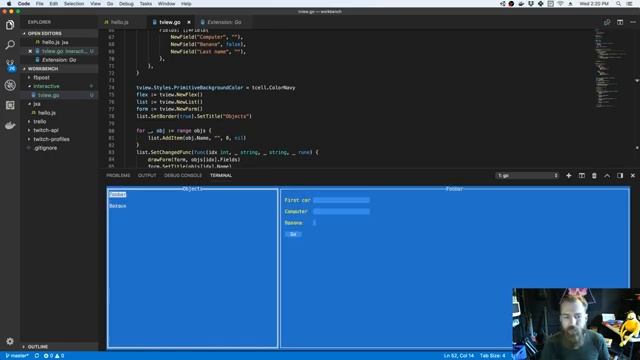Close tview.go in Open Editors list
The width and height of the screenshot is (640, 360).
[x=30, y=51]
